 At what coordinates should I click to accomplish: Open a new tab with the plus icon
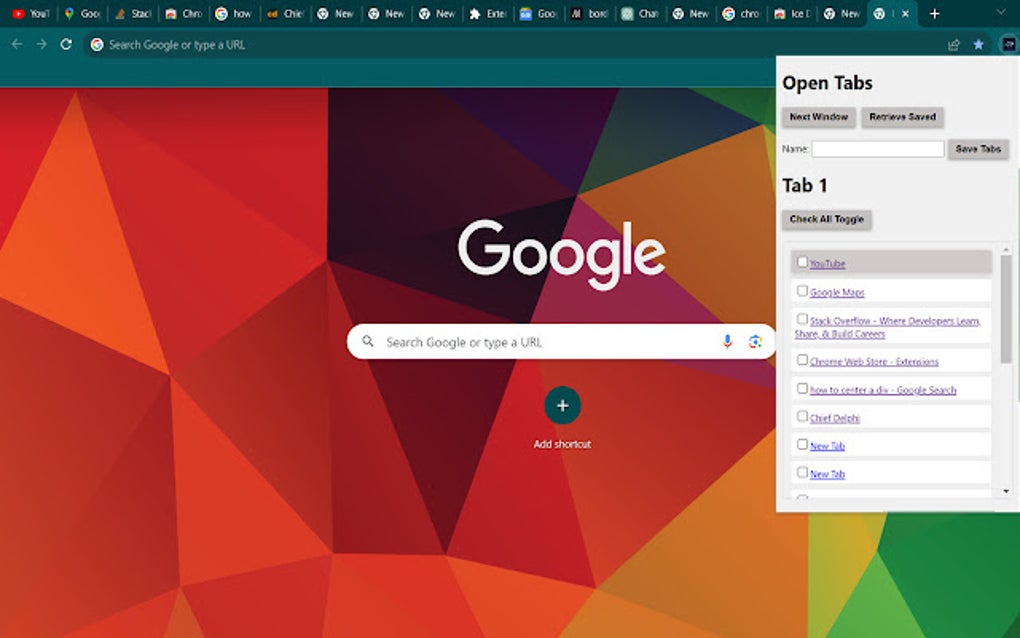point(933,14)
